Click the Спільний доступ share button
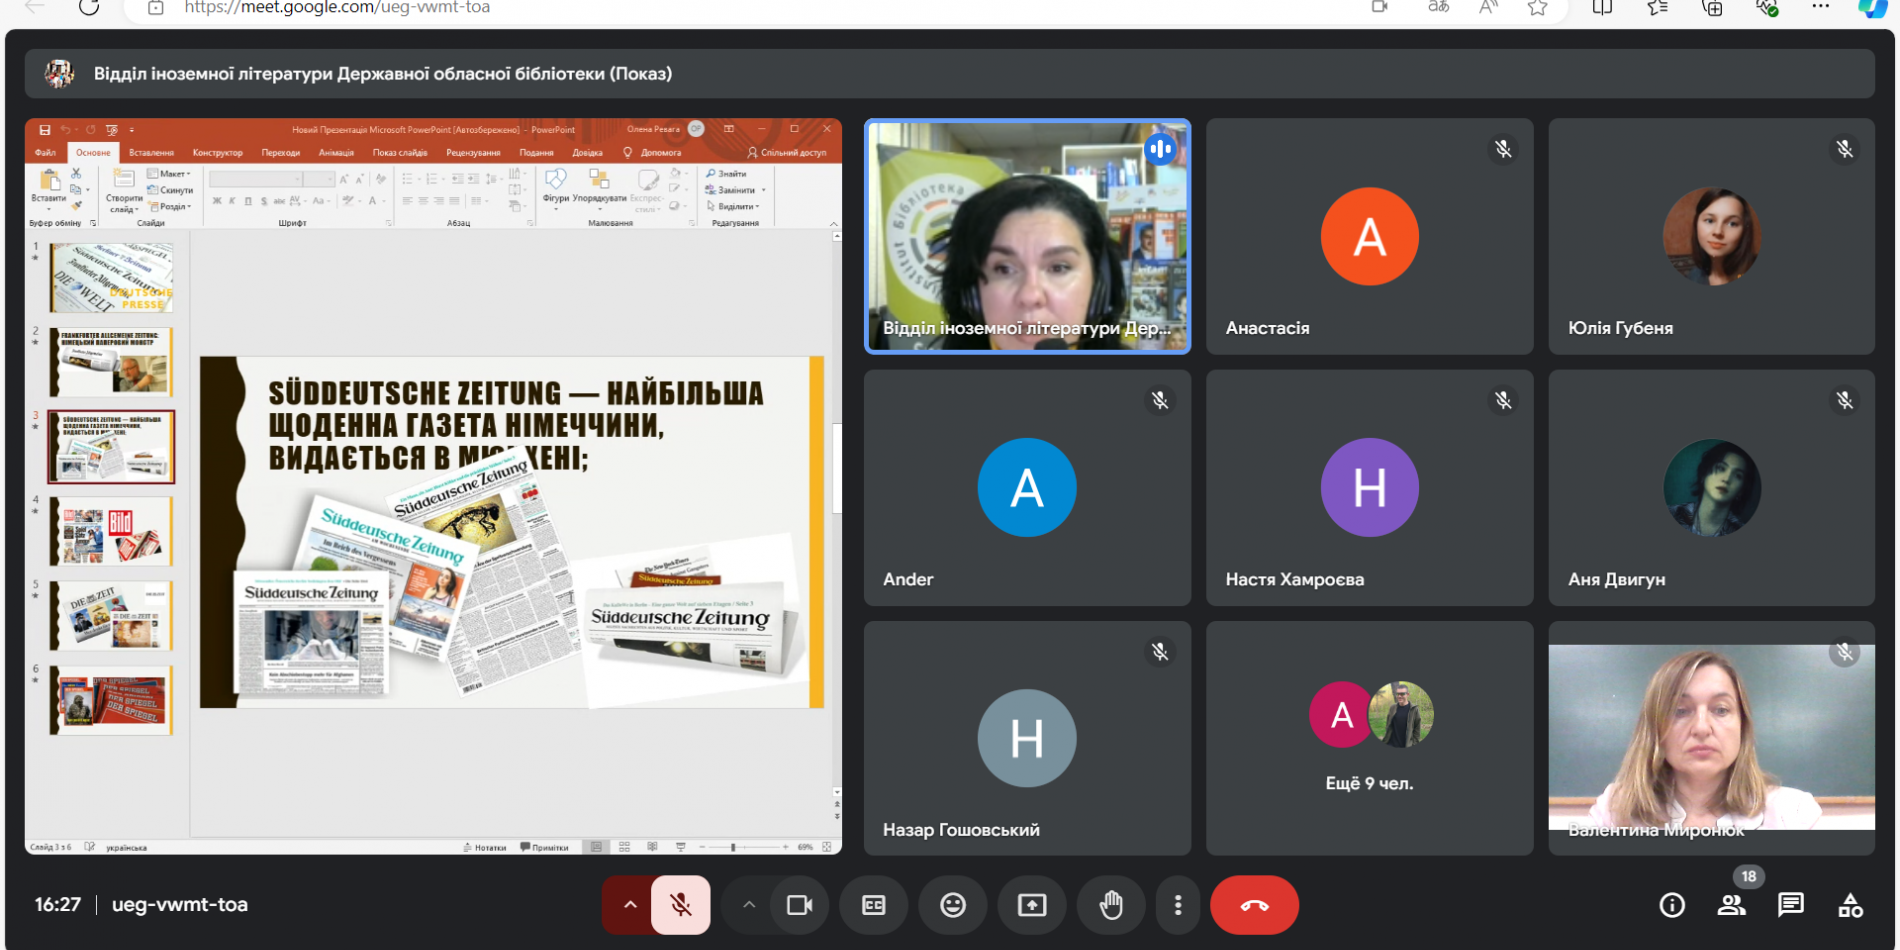The width and height of the screenshot is (1900, 950). [x=787, y=153]
